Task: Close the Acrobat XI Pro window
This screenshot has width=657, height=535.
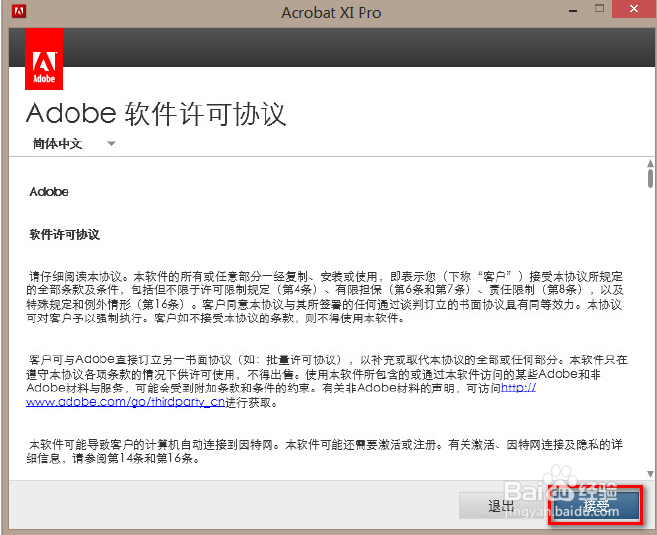Action: (634, 9)
